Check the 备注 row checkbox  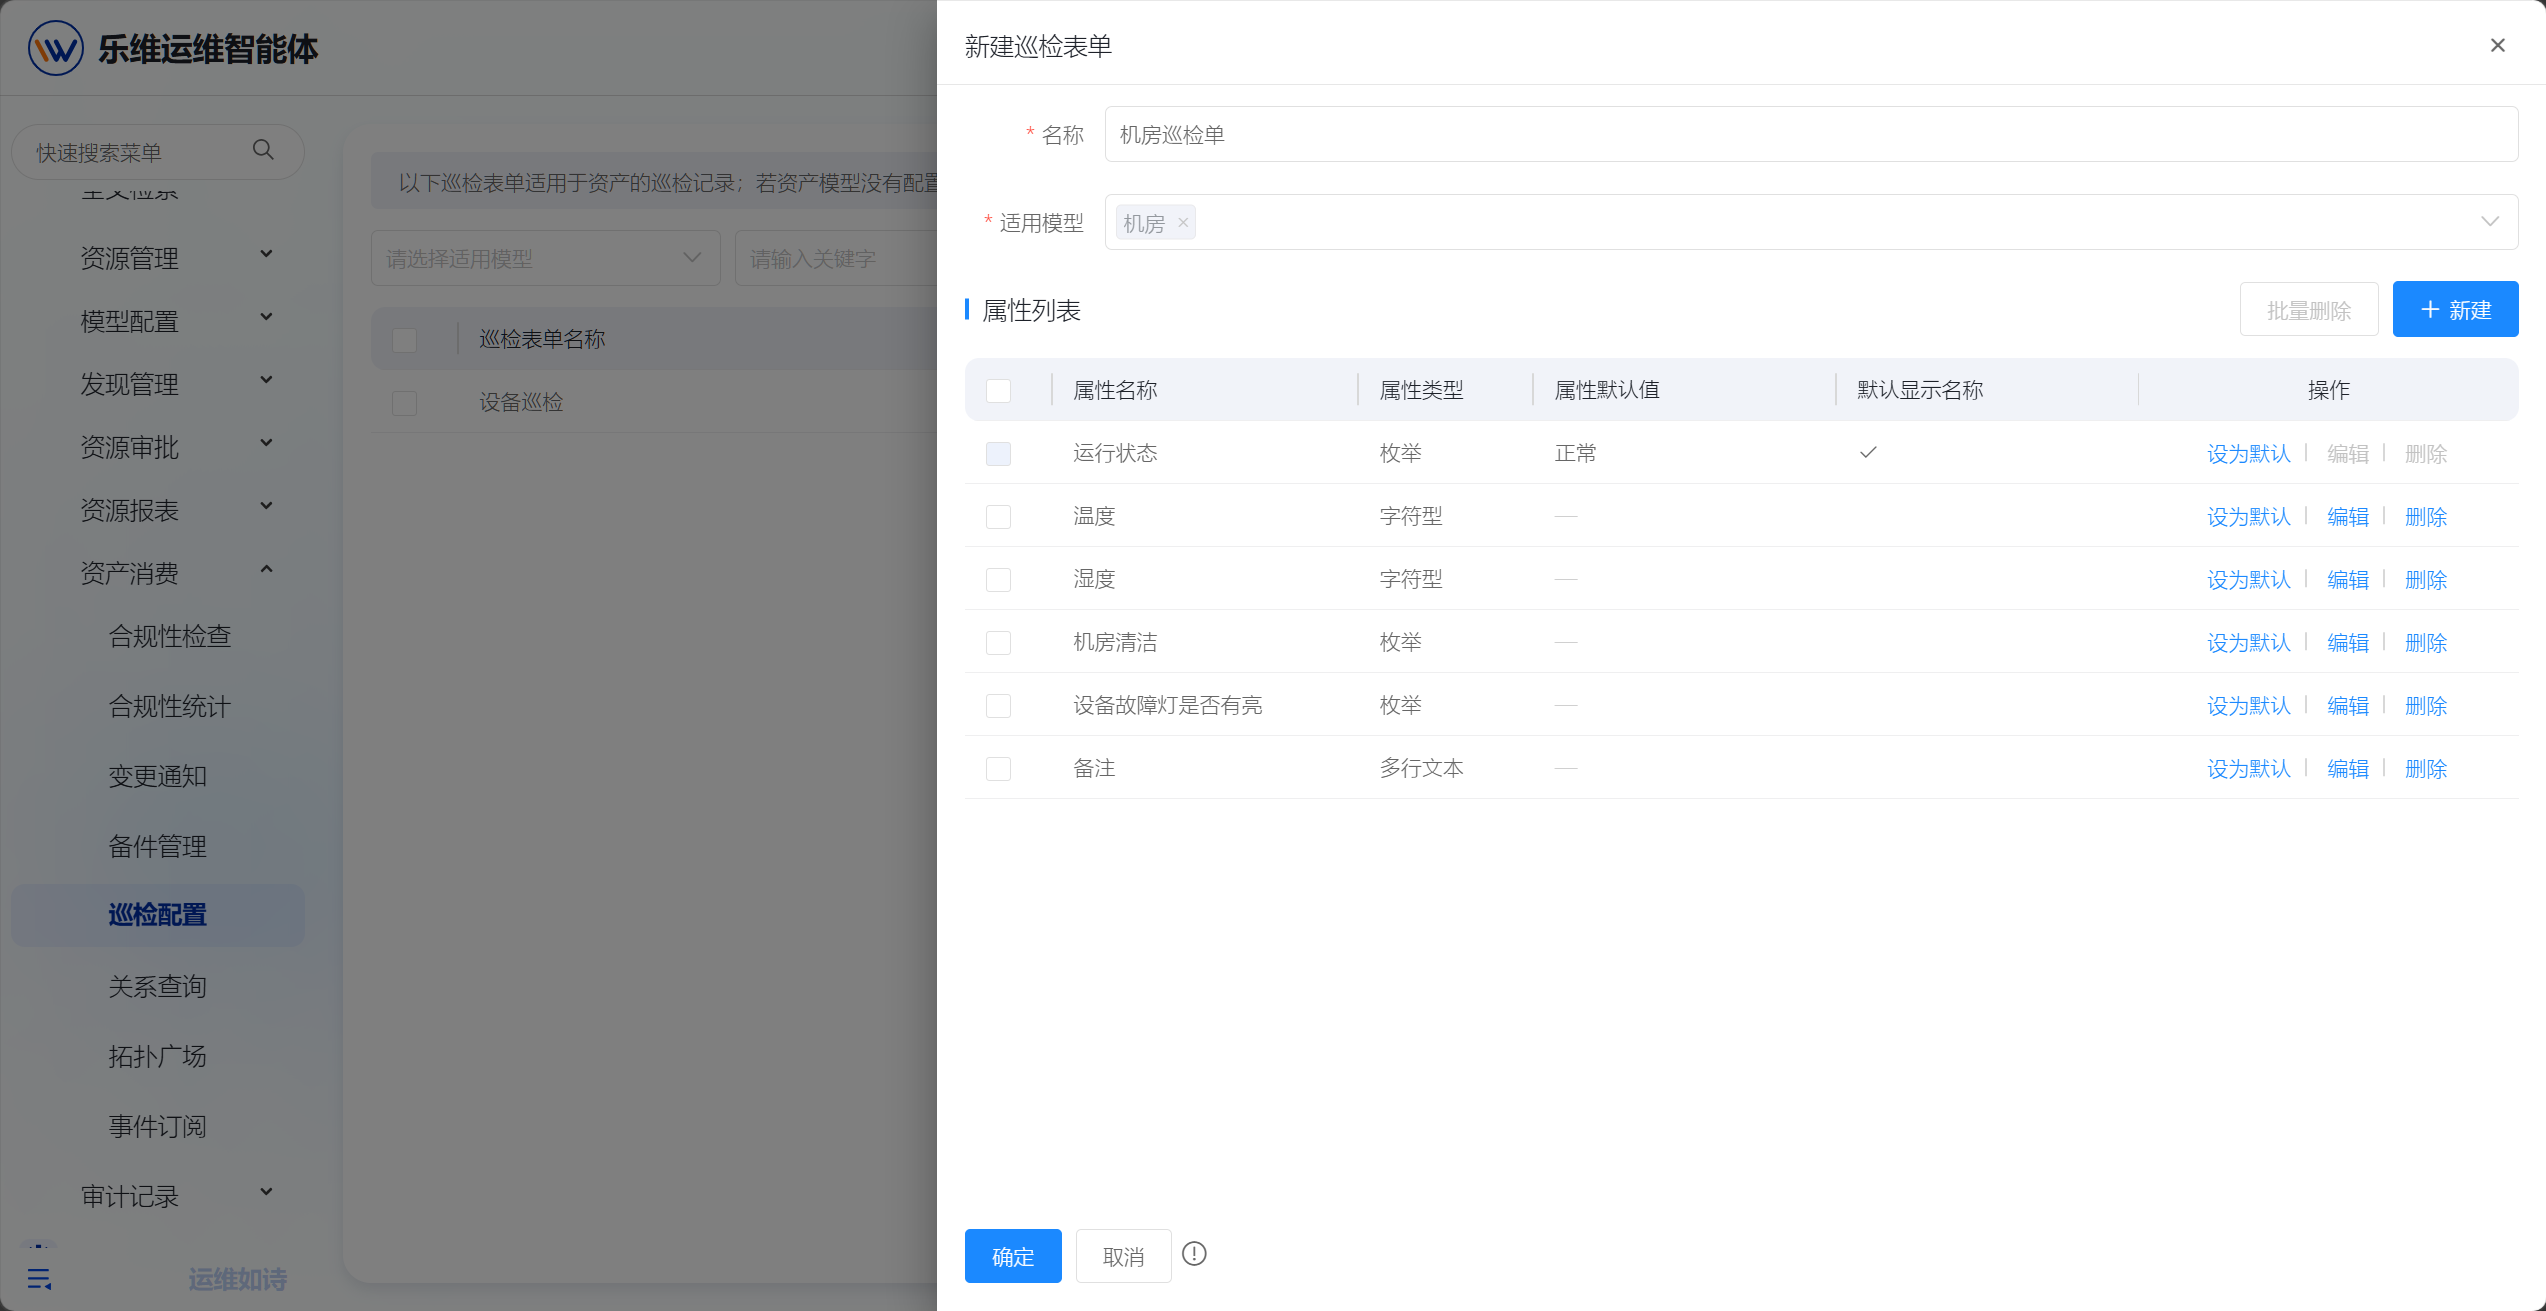point(998,768)
